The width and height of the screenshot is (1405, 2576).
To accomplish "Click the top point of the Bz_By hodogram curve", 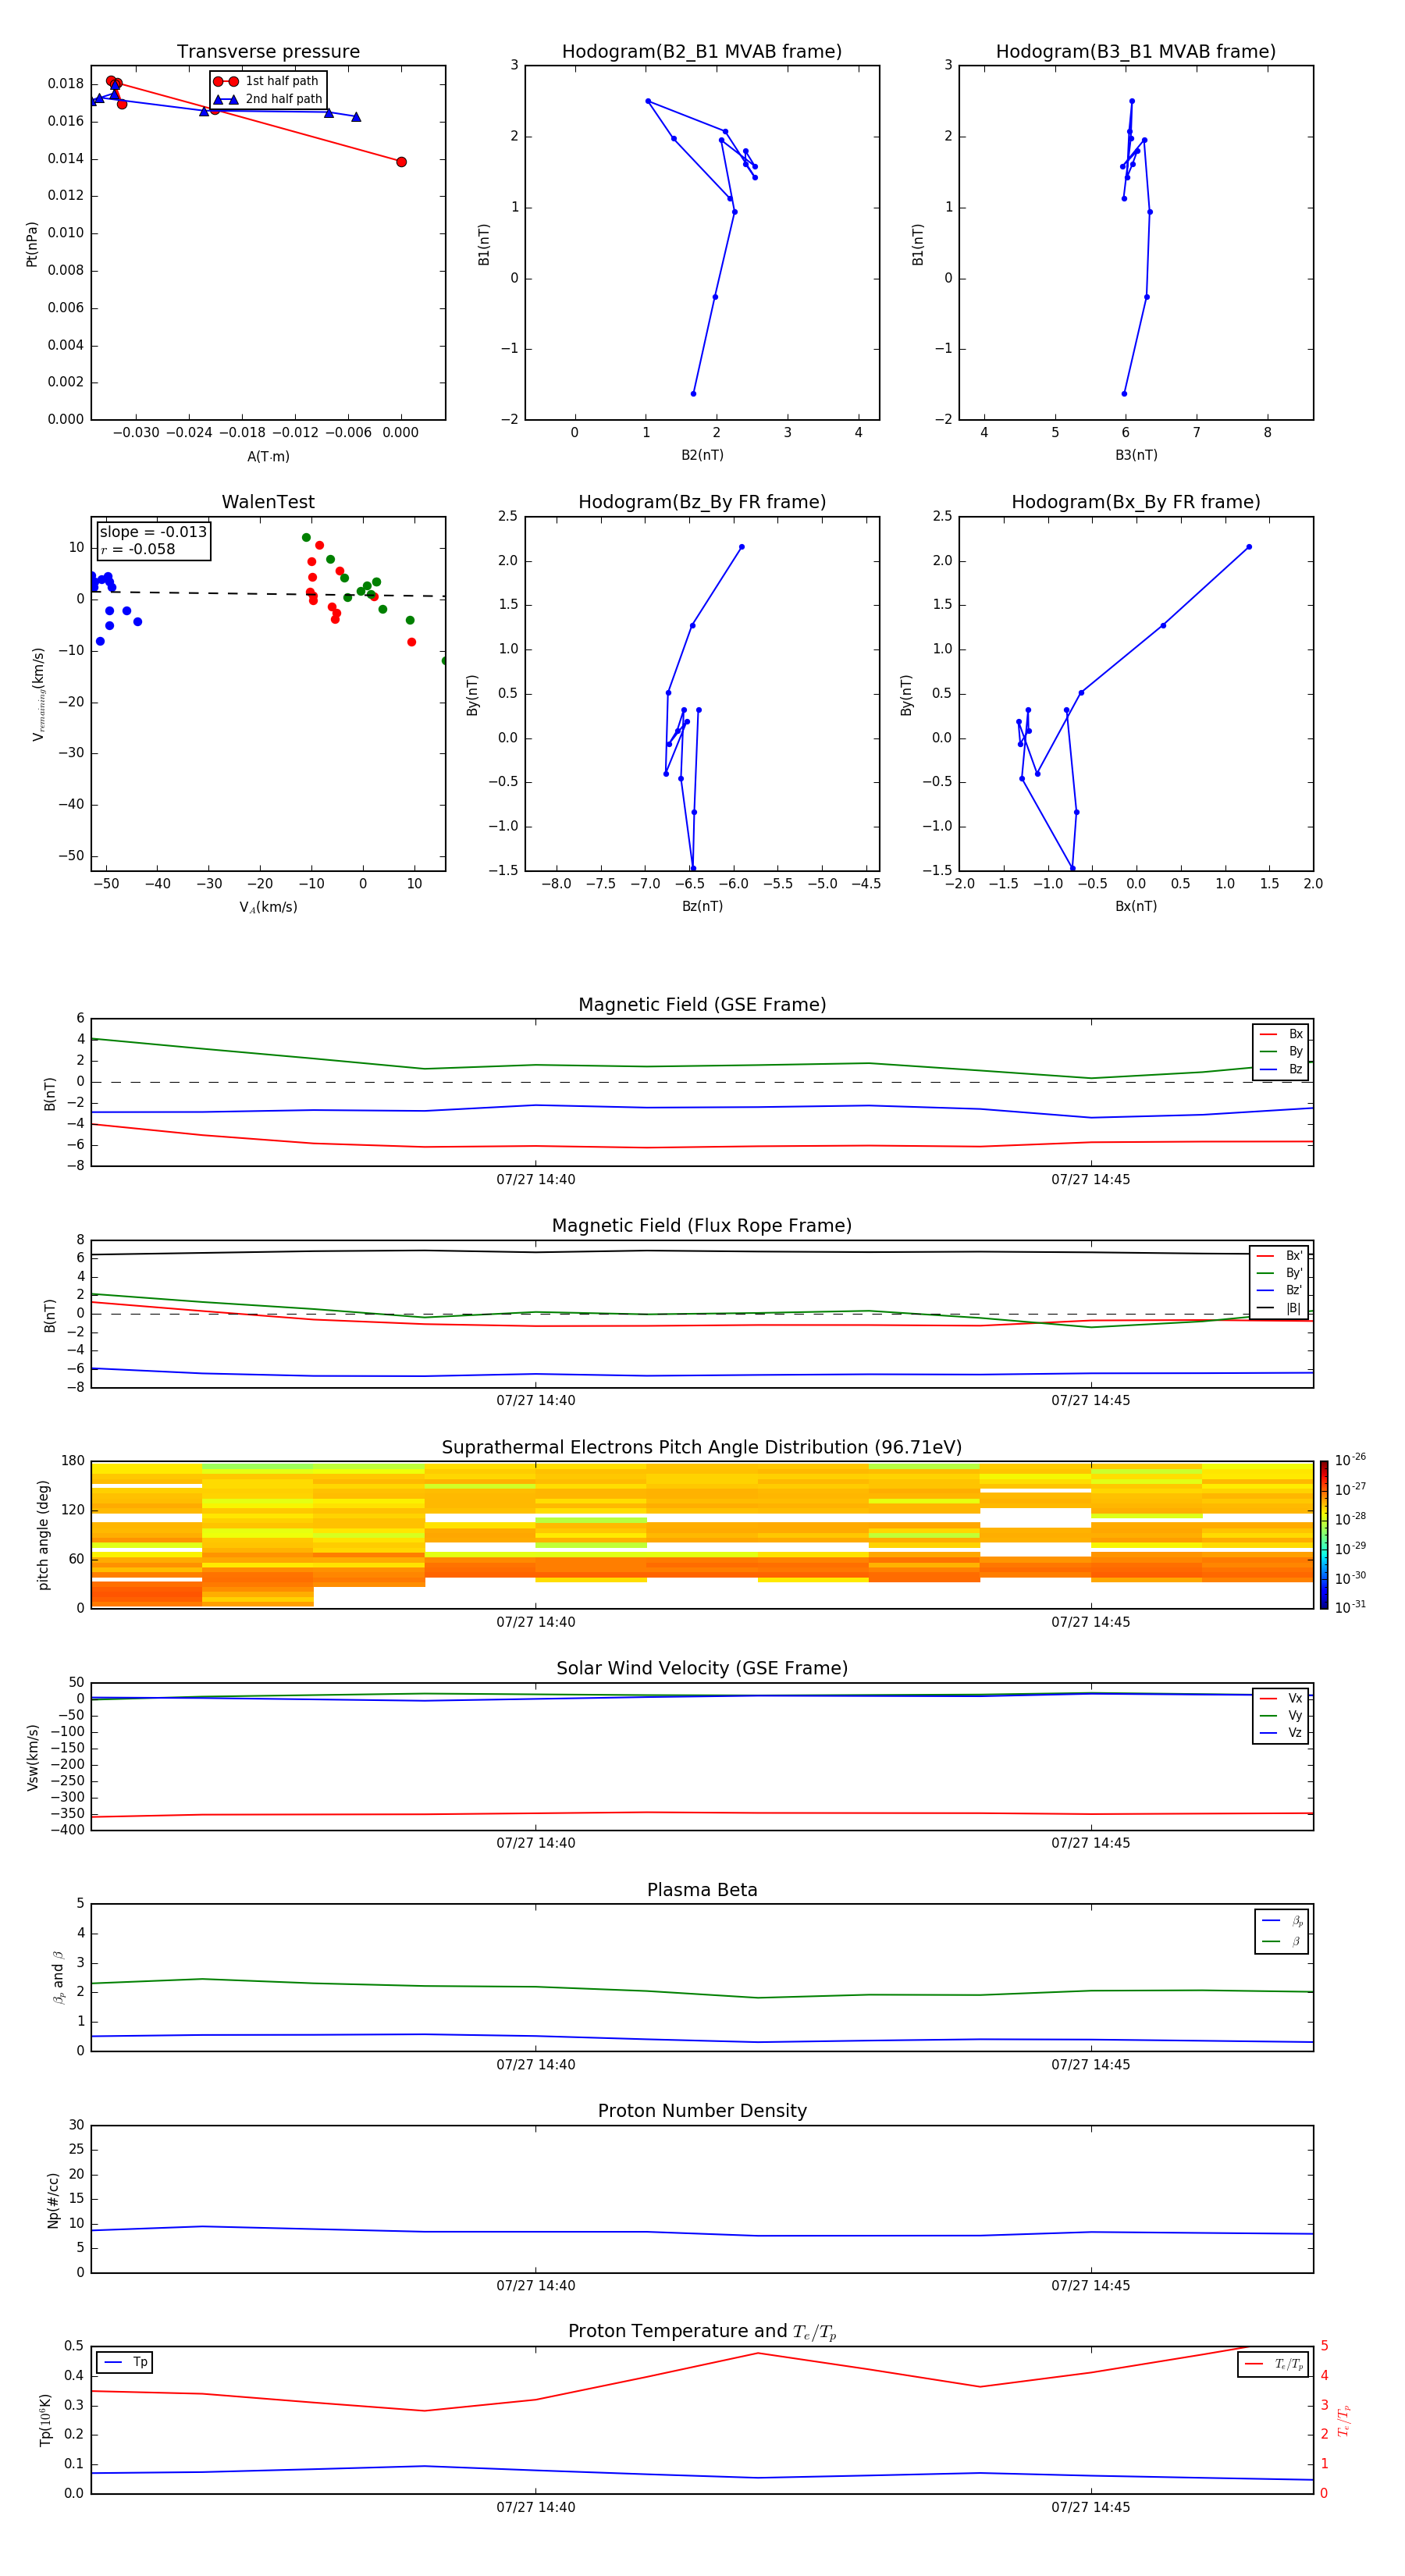I will point(741,547).
